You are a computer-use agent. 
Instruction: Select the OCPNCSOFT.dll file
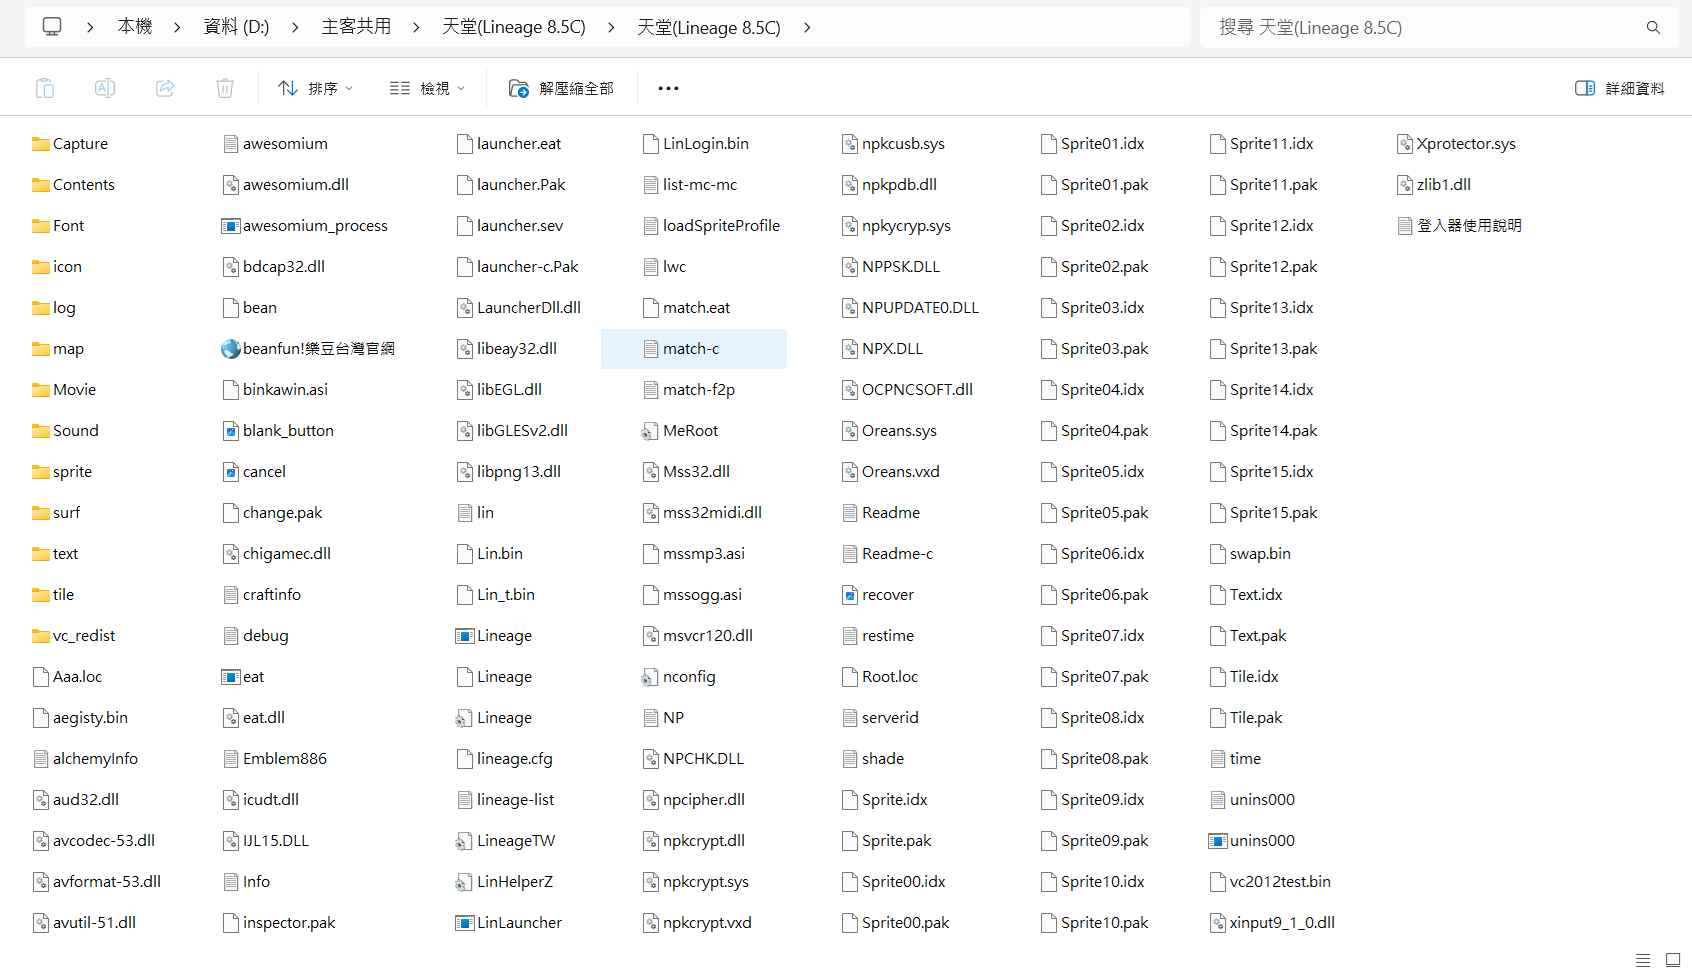pyautogui.click(x=907, y=390)
